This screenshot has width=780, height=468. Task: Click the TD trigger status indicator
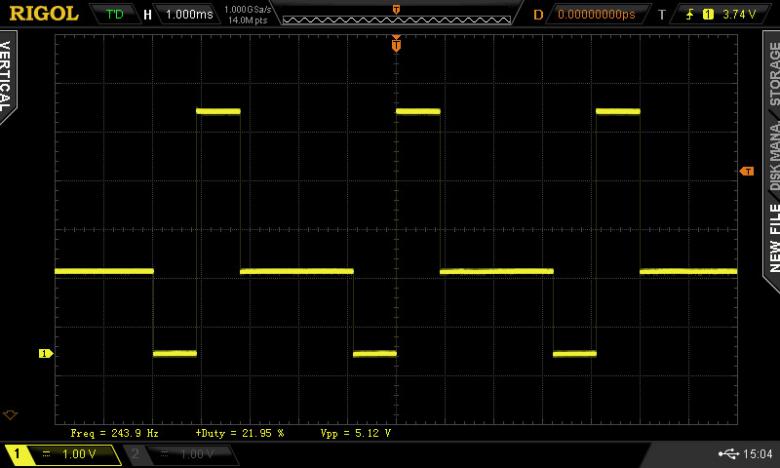(x=114, y=14)
